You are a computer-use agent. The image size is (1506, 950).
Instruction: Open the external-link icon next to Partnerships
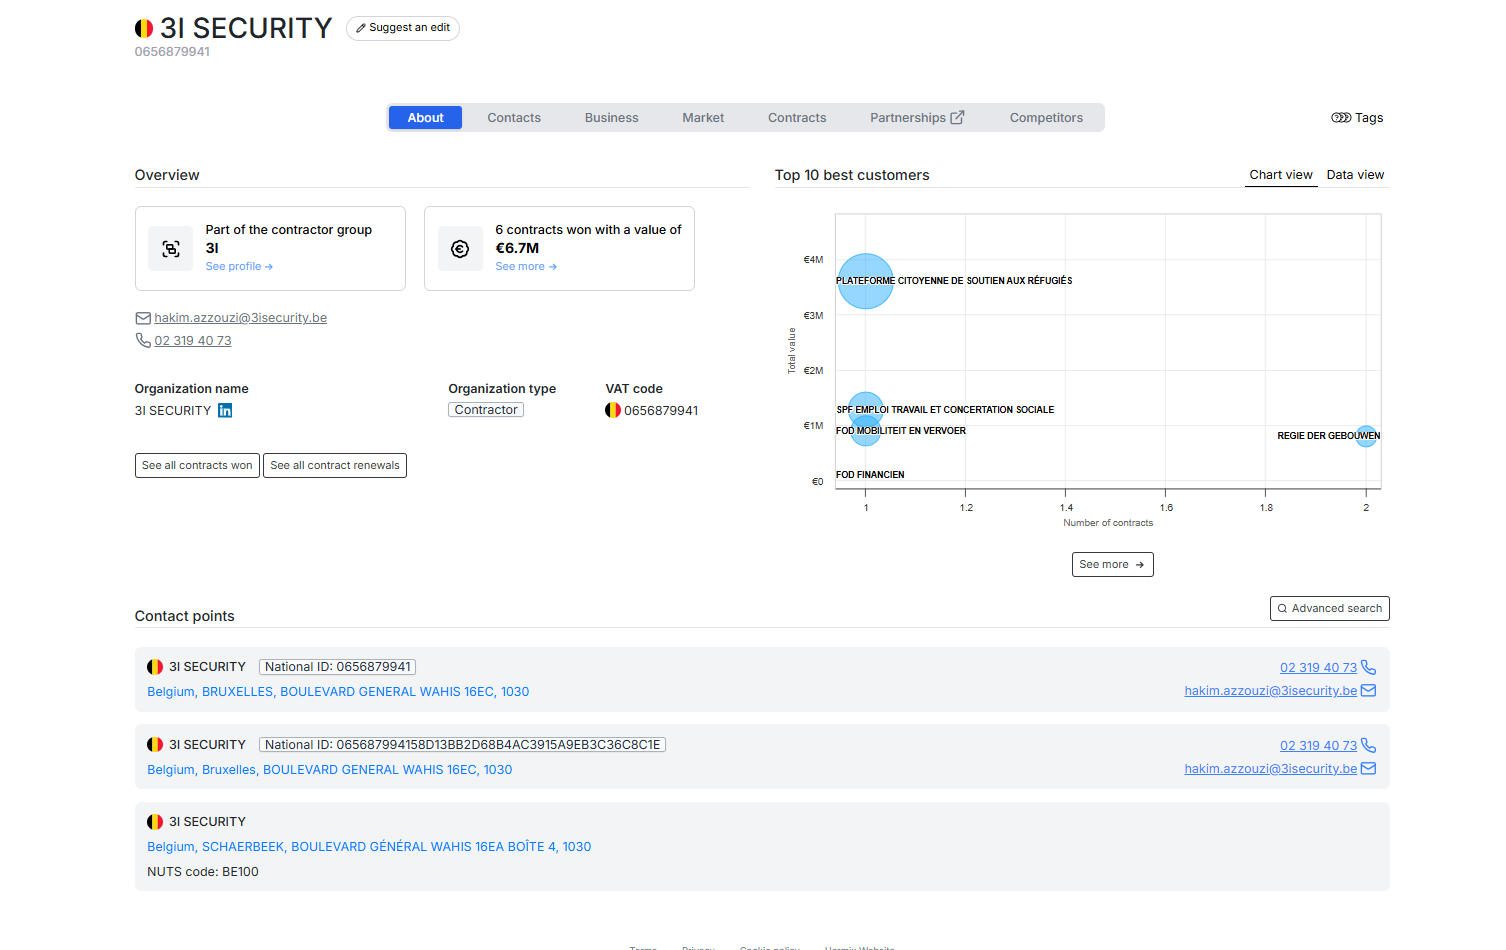(957, 117)
